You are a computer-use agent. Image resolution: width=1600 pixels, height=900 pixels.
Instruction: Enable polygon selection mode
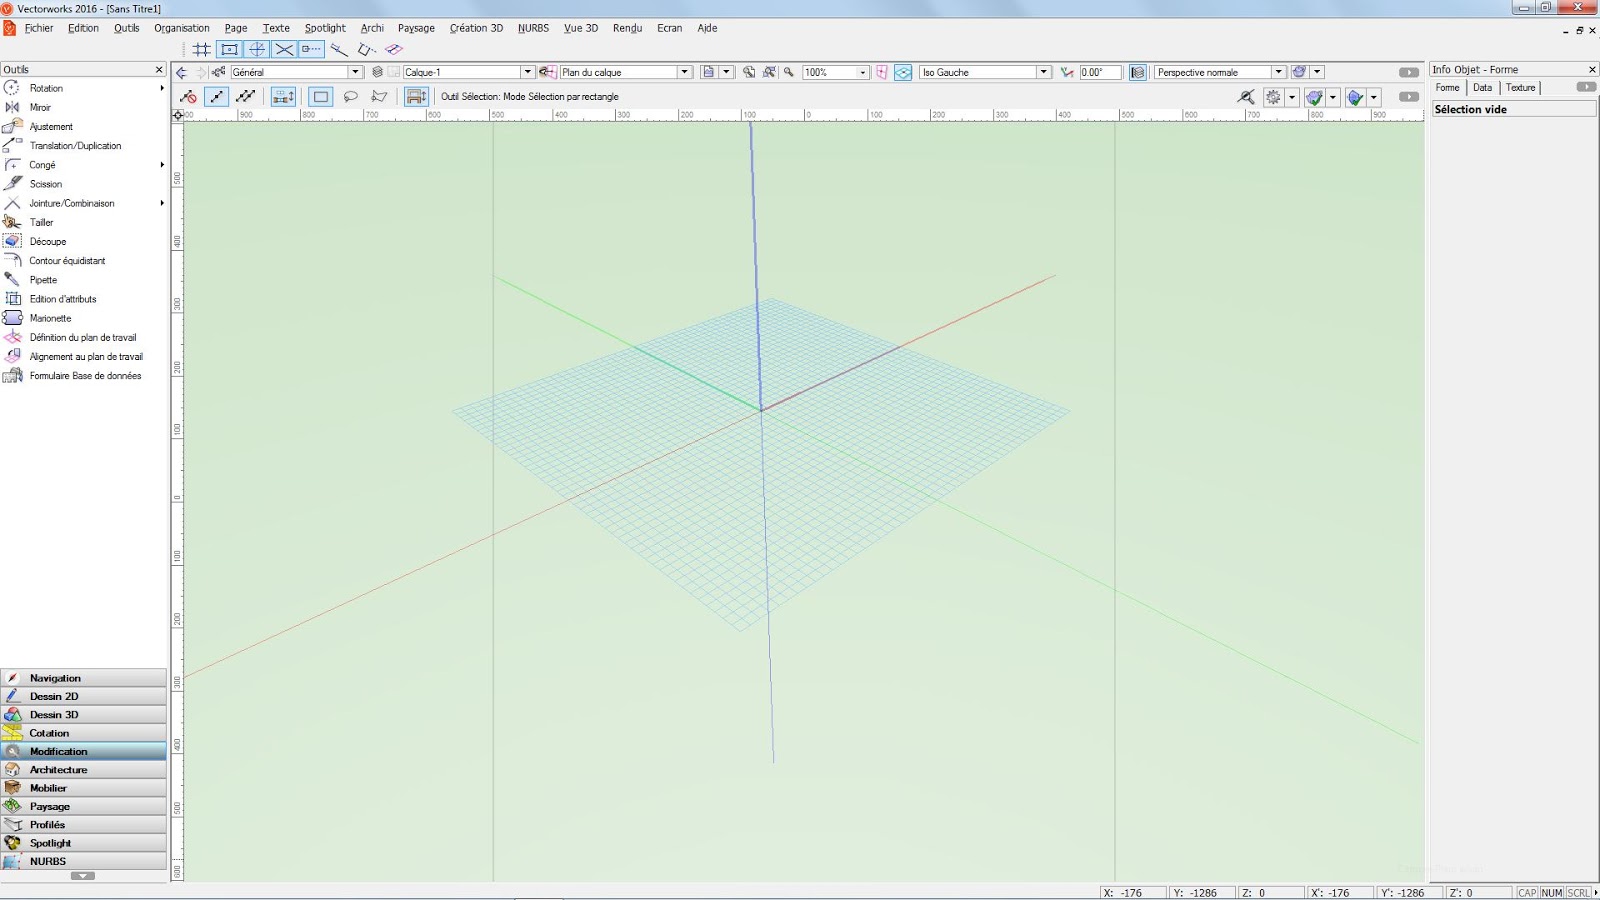pyautogui.click(x=380, y=96)
